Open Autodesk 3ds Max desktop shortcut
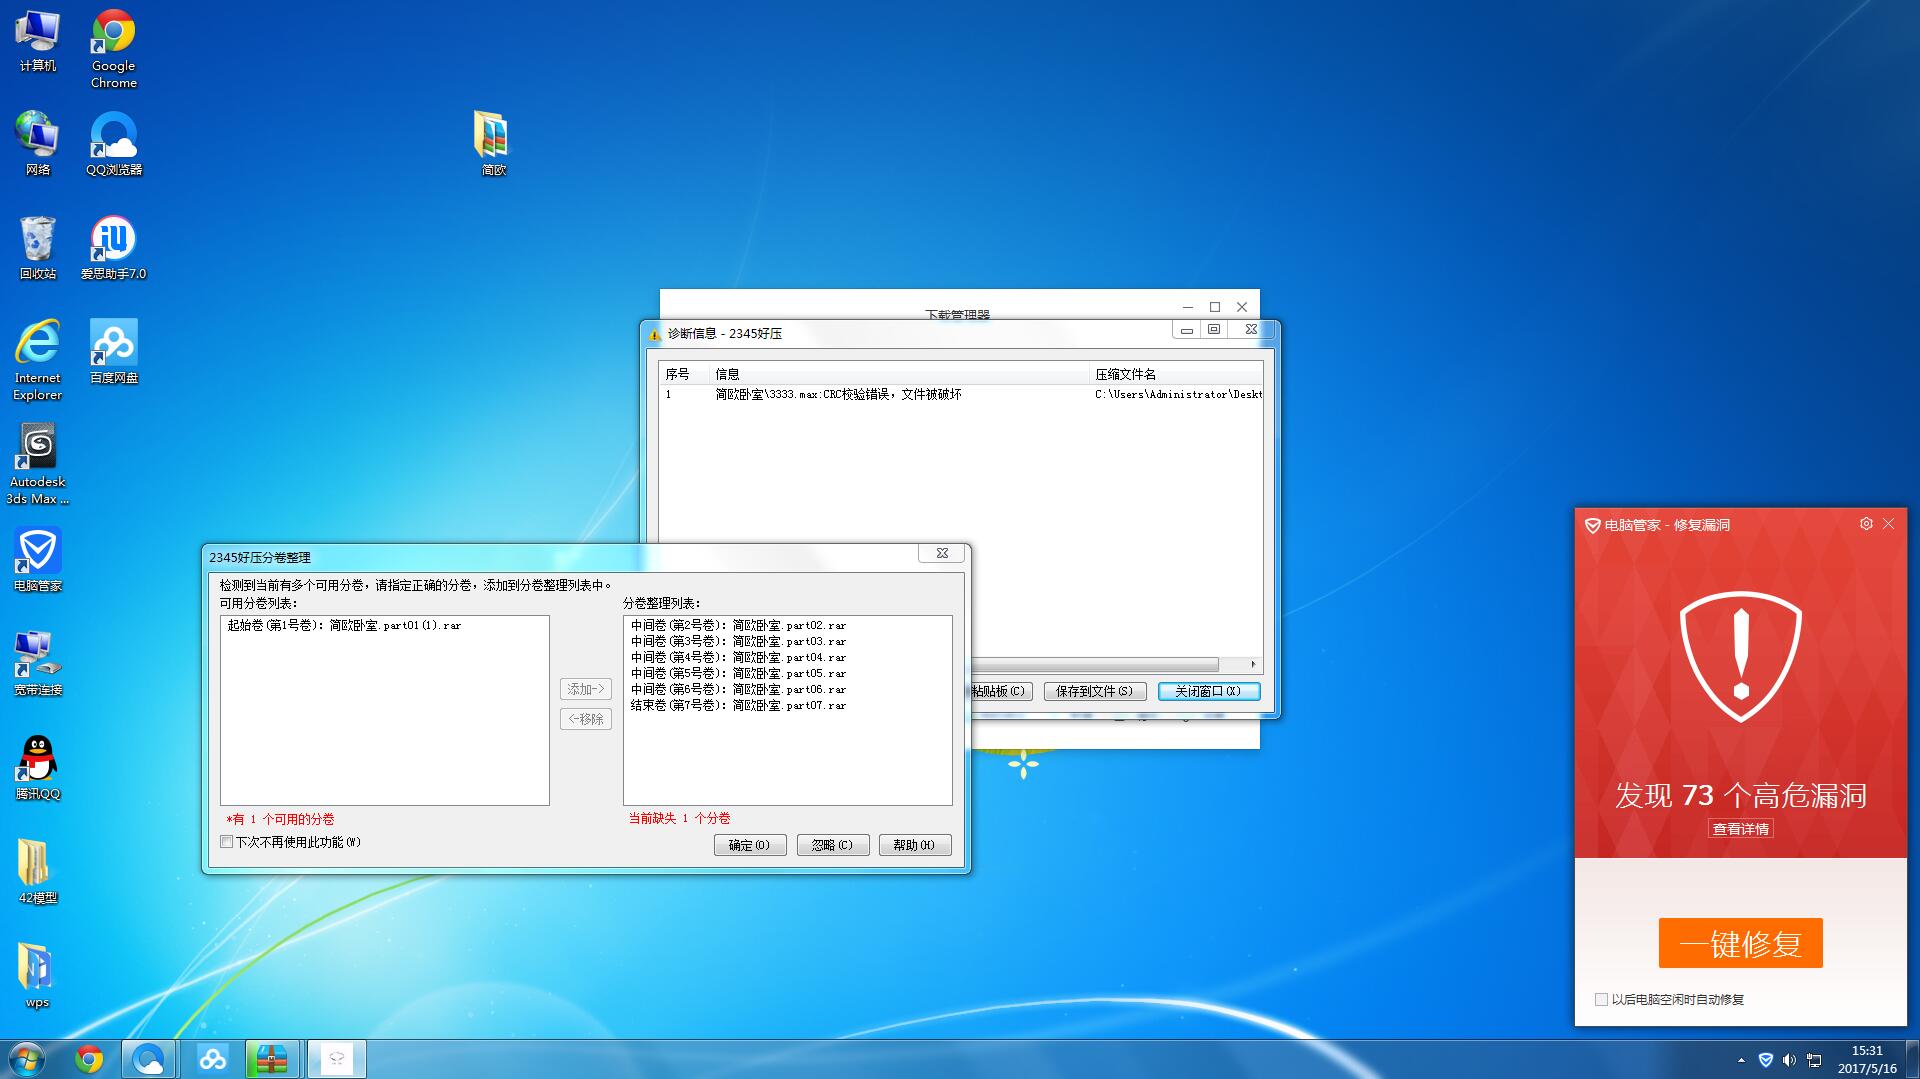1920x1079 pixels. [37, 464]
